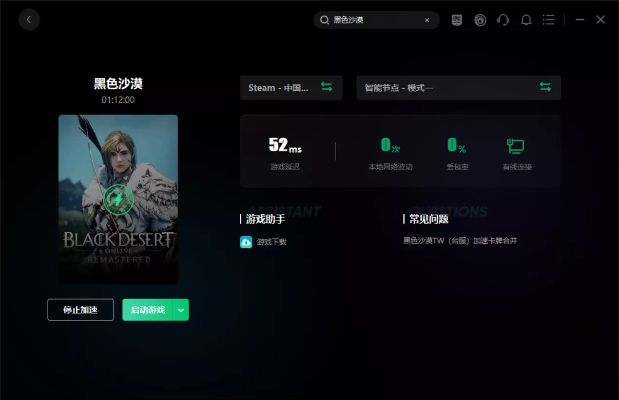Close the accelerator window

click(x=600, y=19)
